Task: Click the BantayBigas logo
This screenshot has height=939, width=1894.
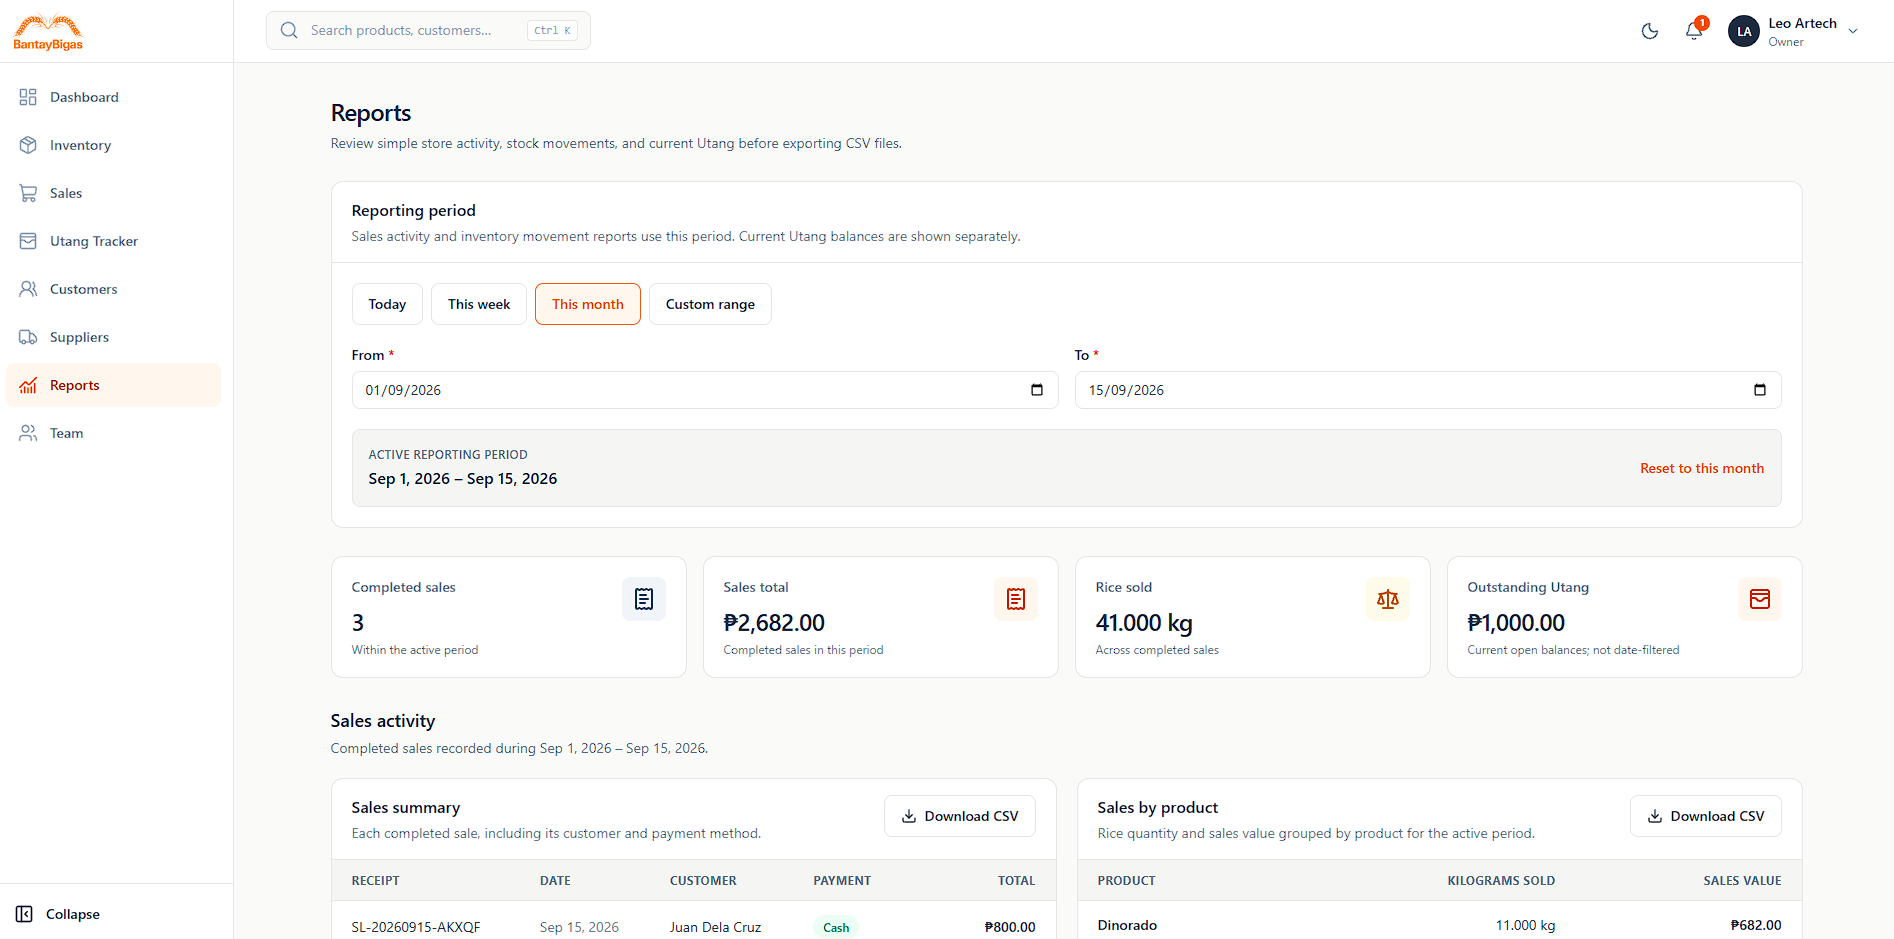Action: [x=48, y=32]
